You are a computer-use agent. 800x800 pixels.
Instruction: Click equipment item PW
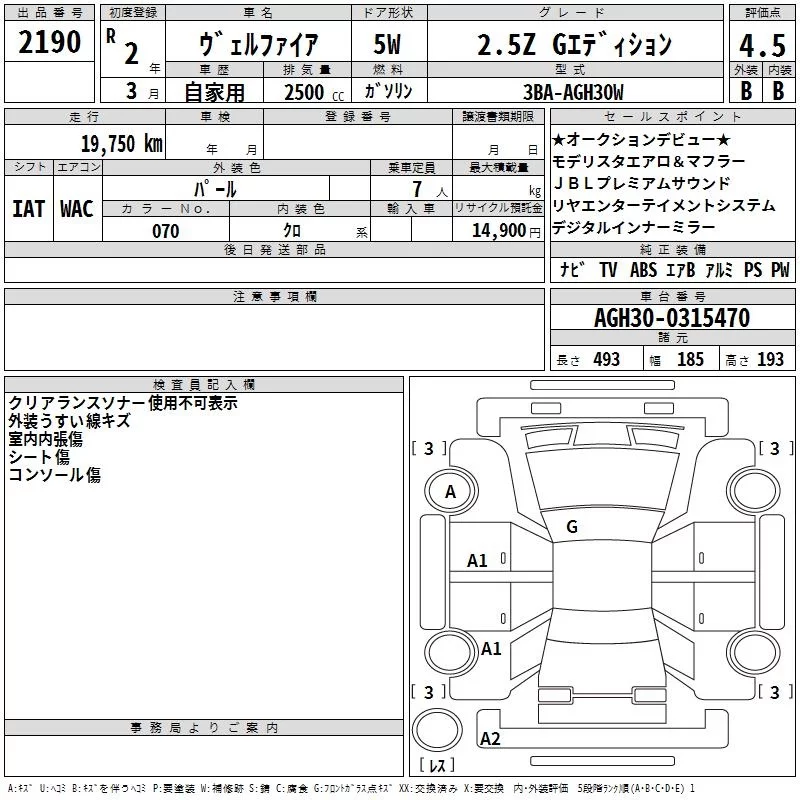[x=780, y=269]
